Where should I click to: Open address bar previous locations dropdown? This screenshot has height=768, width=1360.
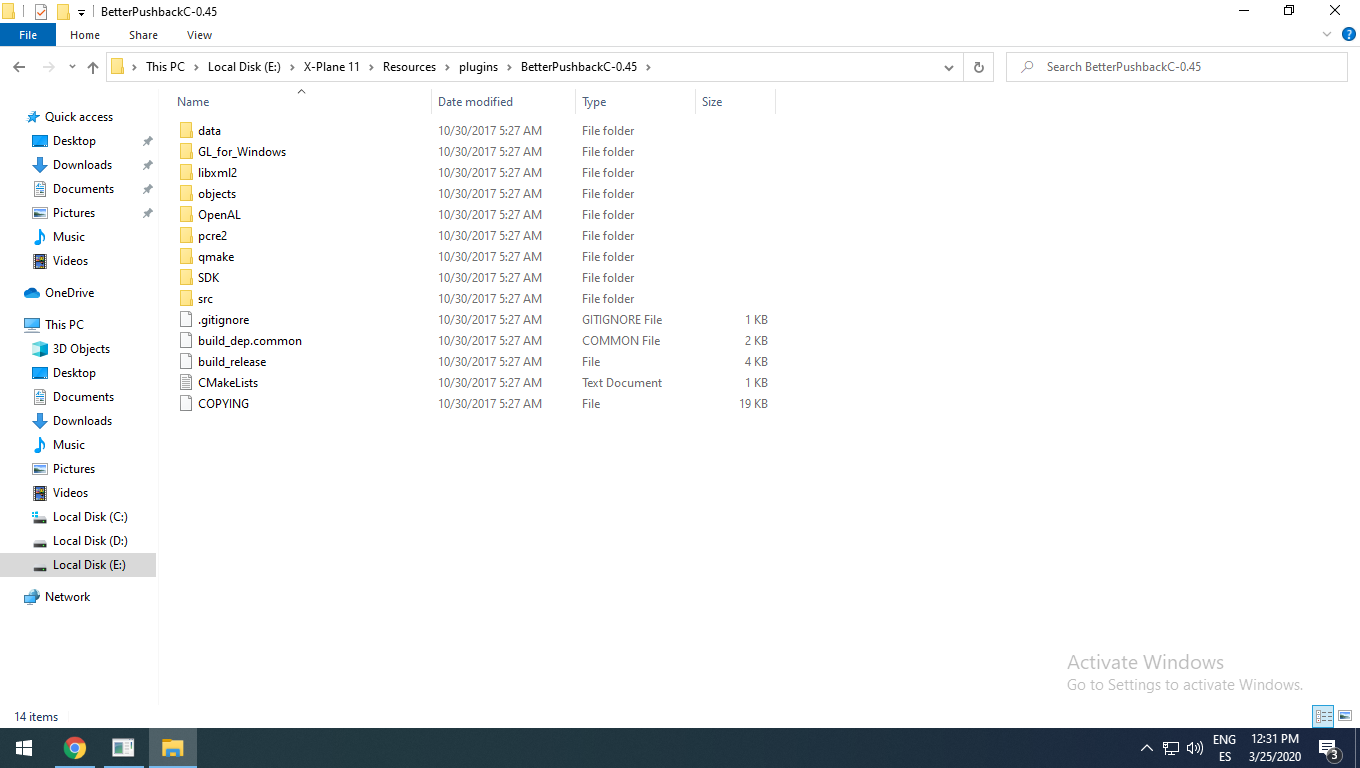pos(949,67)
